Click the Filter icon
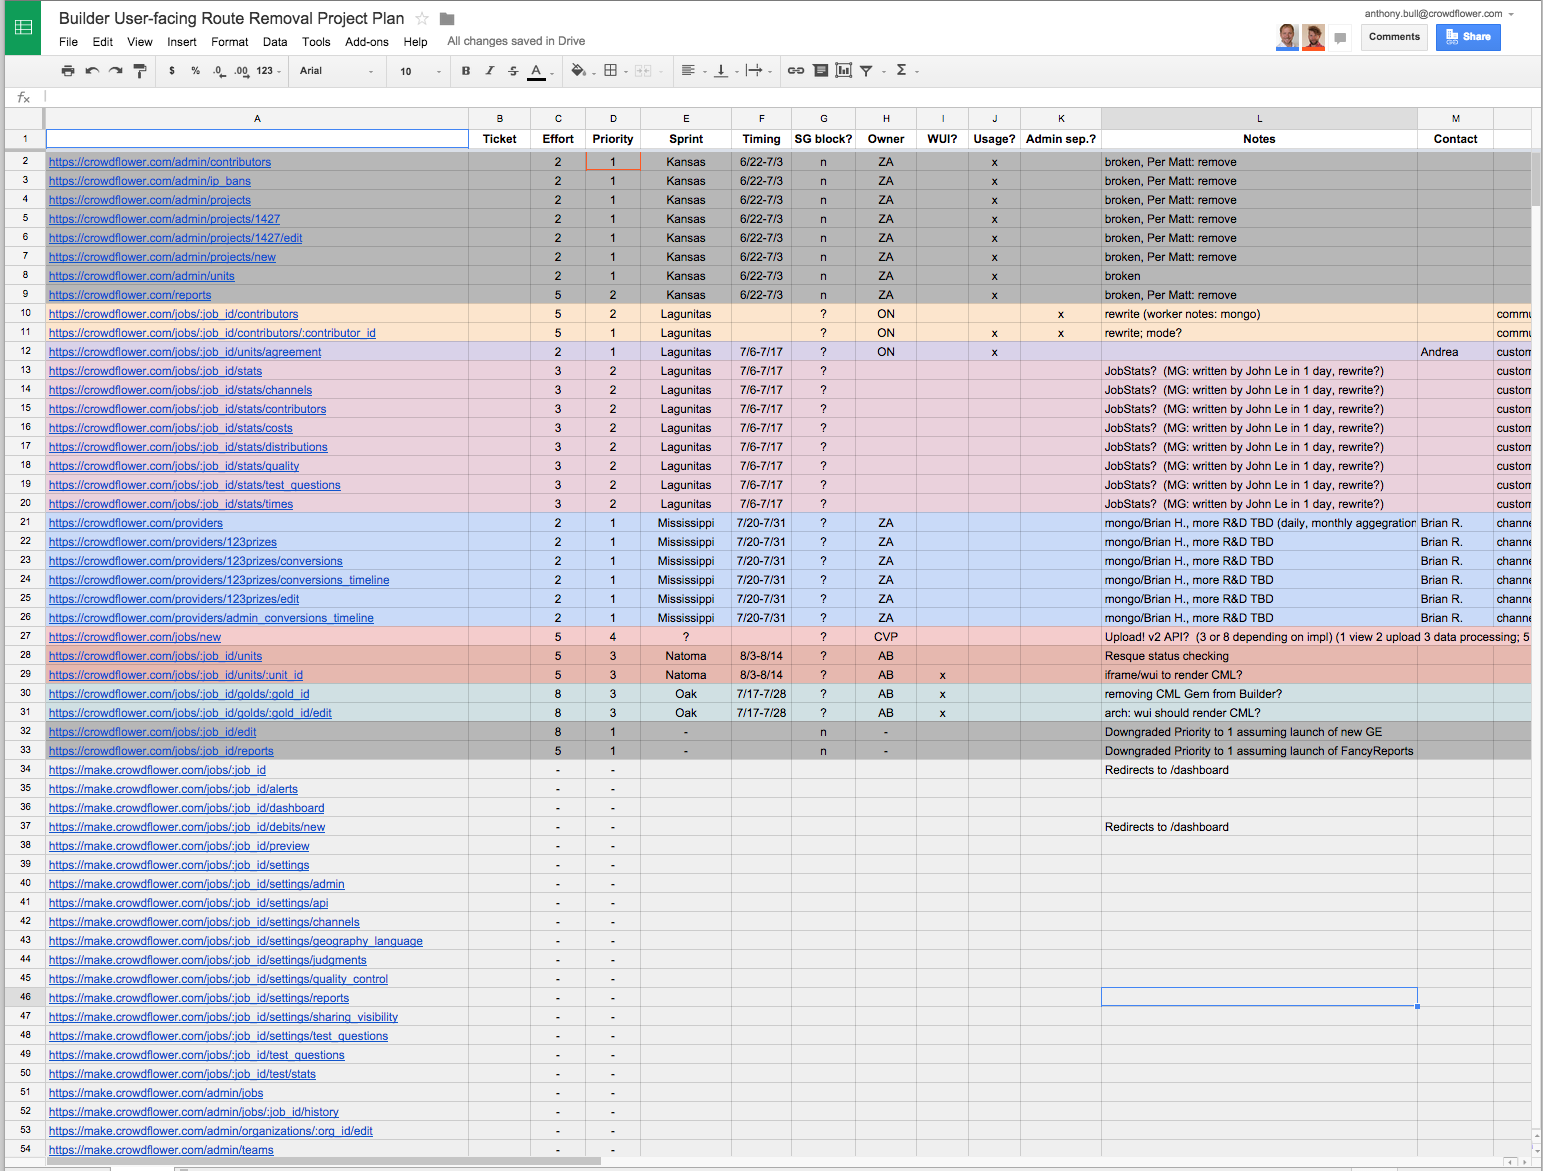The height and width of the screenshot is (1171, 1543). point(867,71)
